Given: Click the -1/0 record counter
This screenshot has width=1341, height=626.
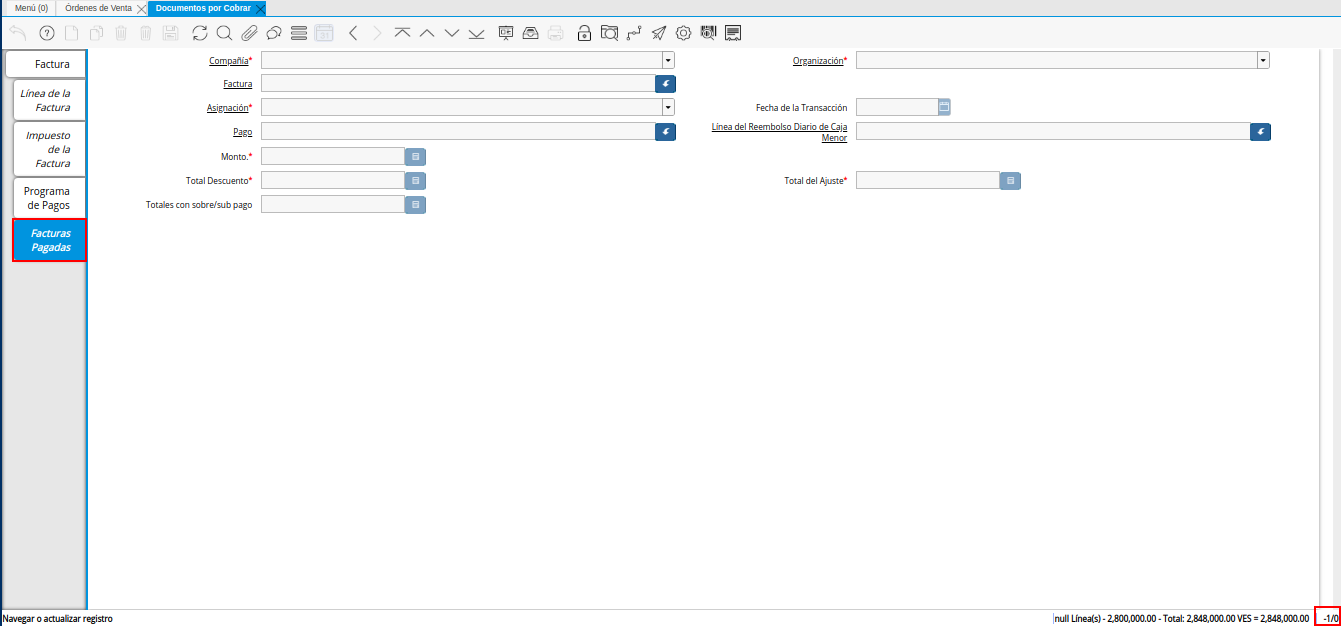Looking at the screenshot, I should coord(1329,619).
